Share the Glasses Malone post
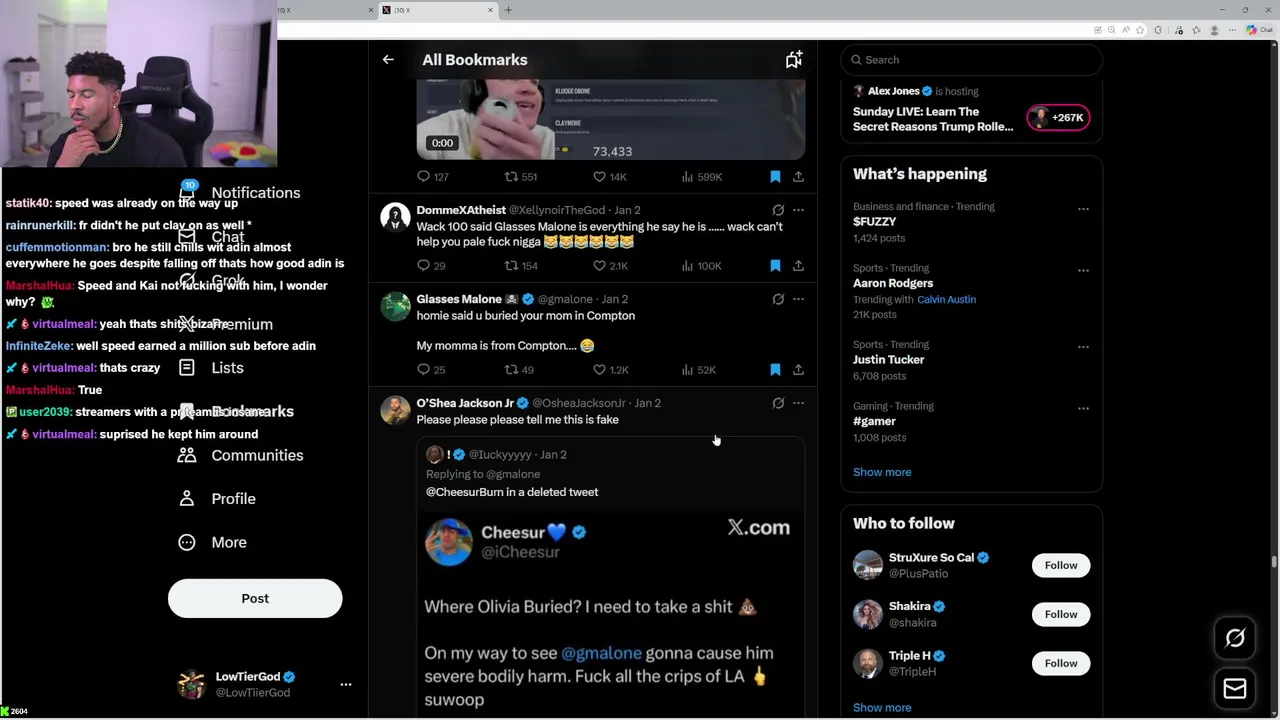This screenshot has width=1280, height=720. coord(798,370)
